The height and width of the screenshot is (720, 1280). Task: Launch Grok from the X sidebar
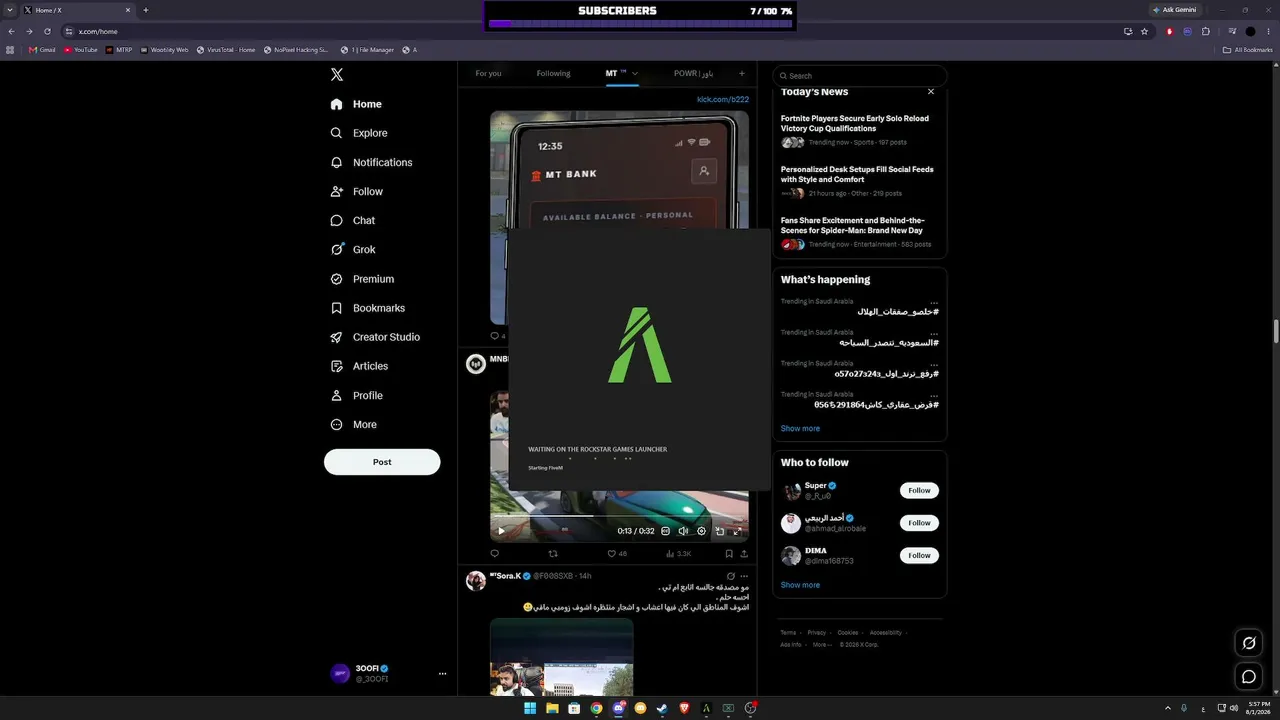point(353,249)
